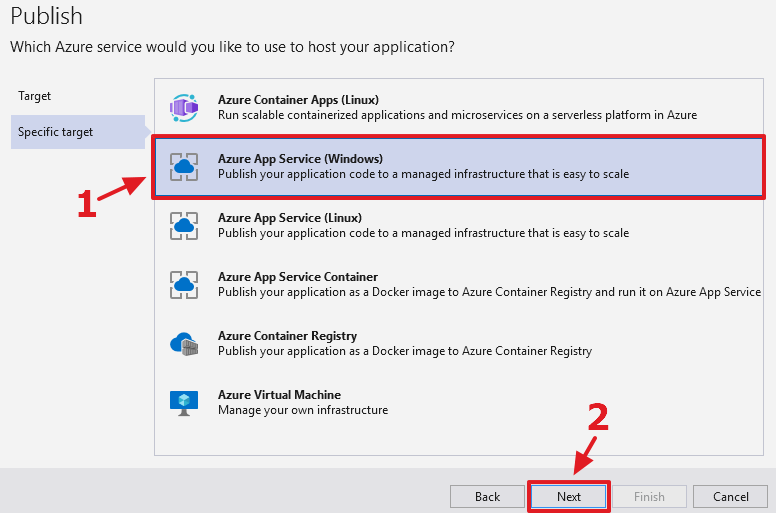Go to the Target step
Screen dimensions: 776x513
(35, 96)
